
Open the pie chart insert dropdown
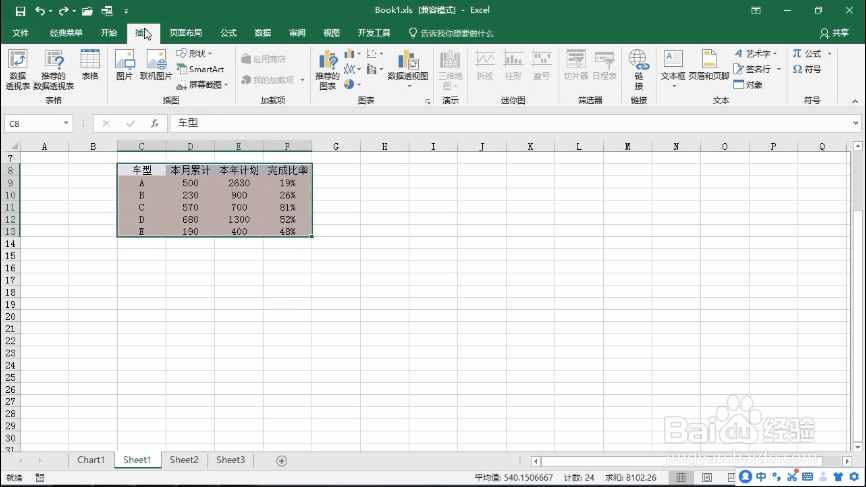[352, 84]
